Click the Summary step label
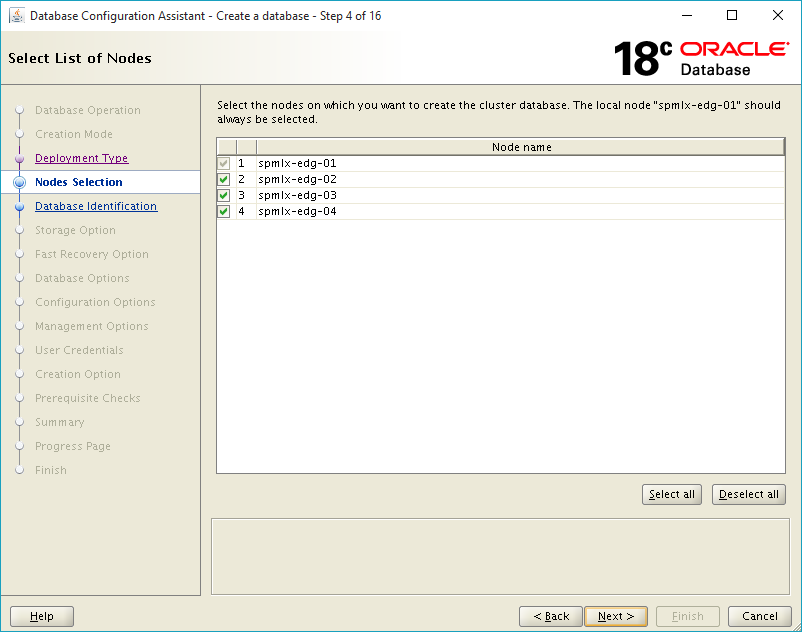802x632 pixels. click(x=59, y=422)
